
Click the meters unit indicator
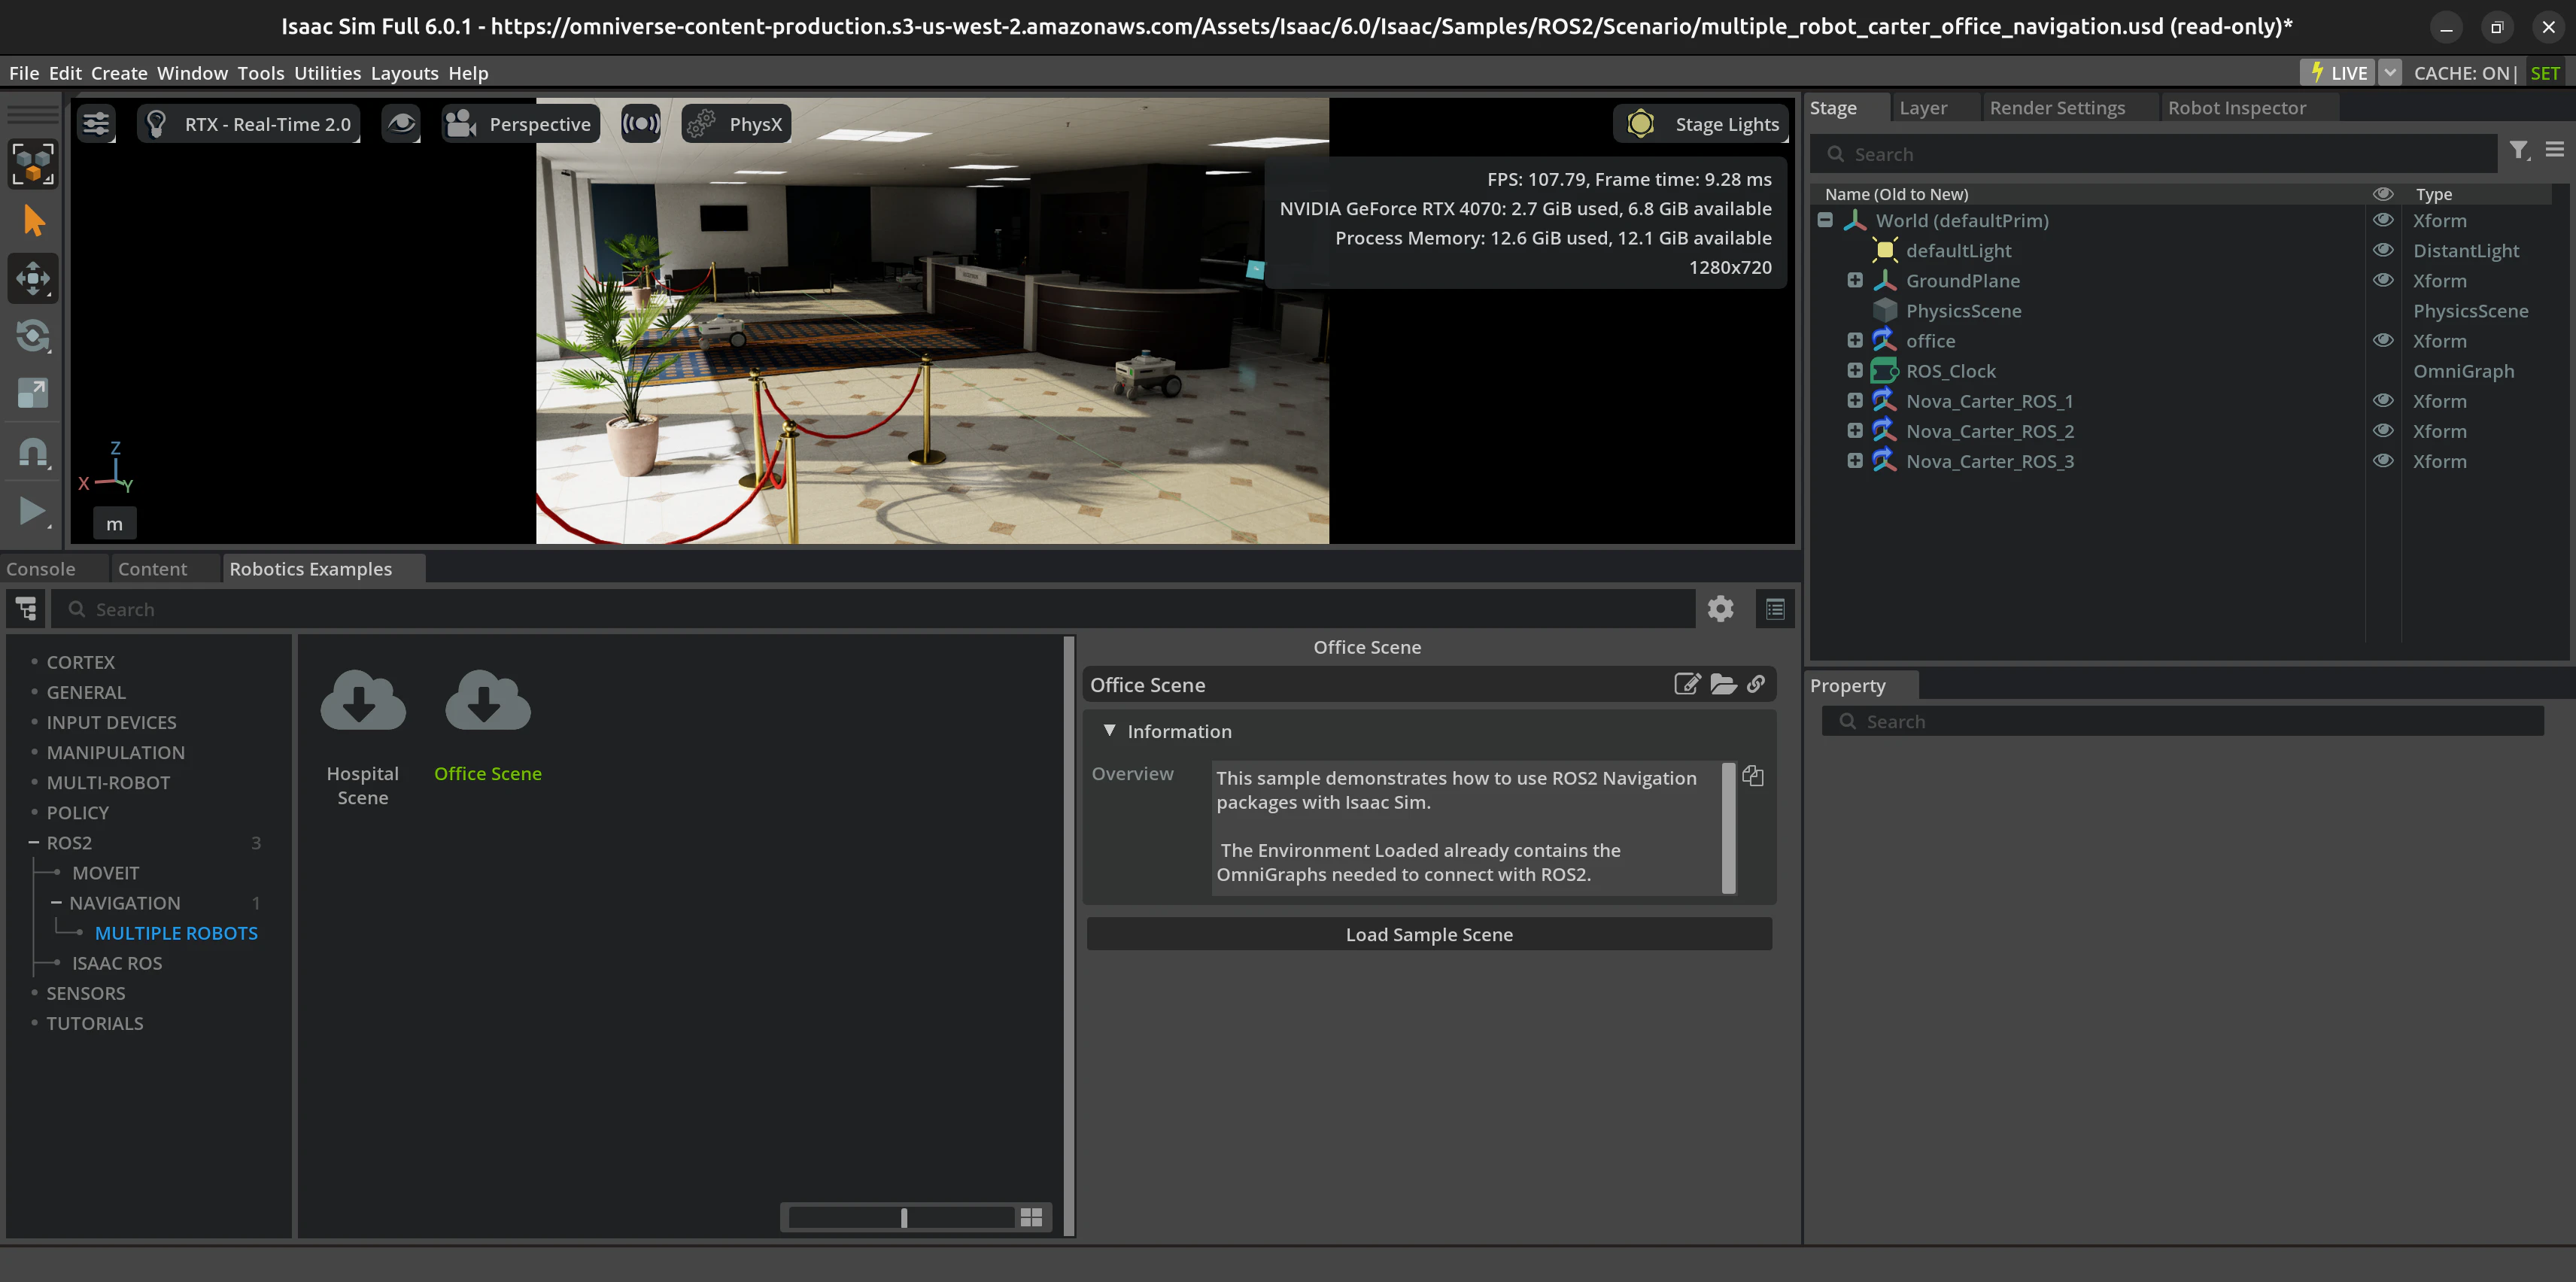(115, 523)
